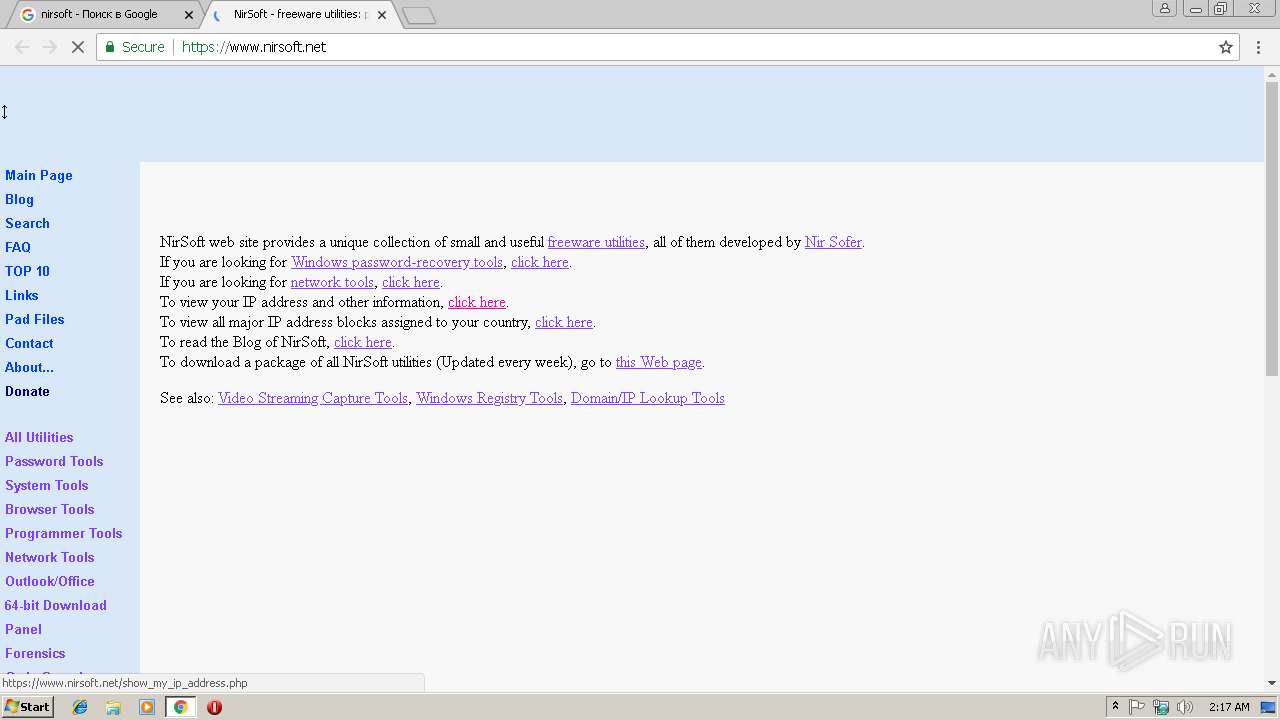This screenshot has width=1280, height=720.
Task: Open the Contact sidebar link
Action: click(x=29, y=343)
